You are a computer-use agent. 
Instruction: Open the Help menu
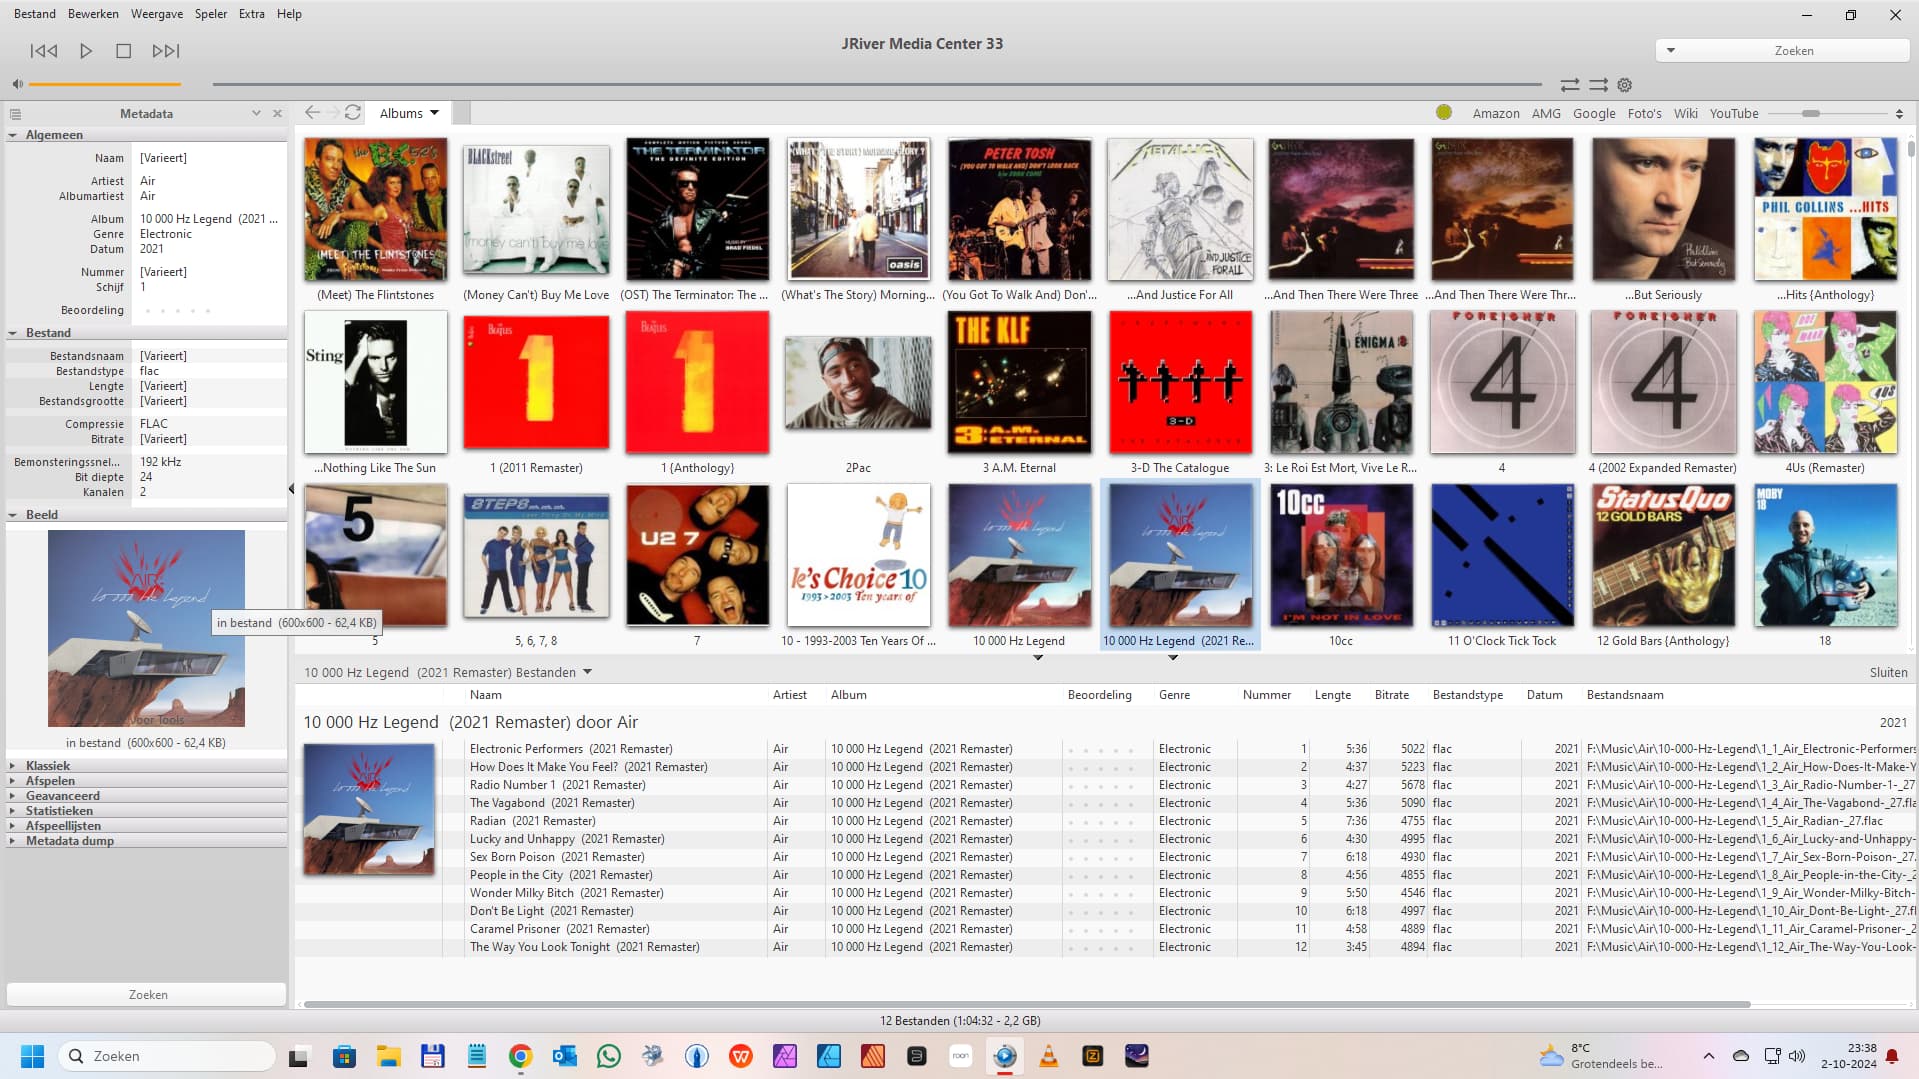click(289, 14)
